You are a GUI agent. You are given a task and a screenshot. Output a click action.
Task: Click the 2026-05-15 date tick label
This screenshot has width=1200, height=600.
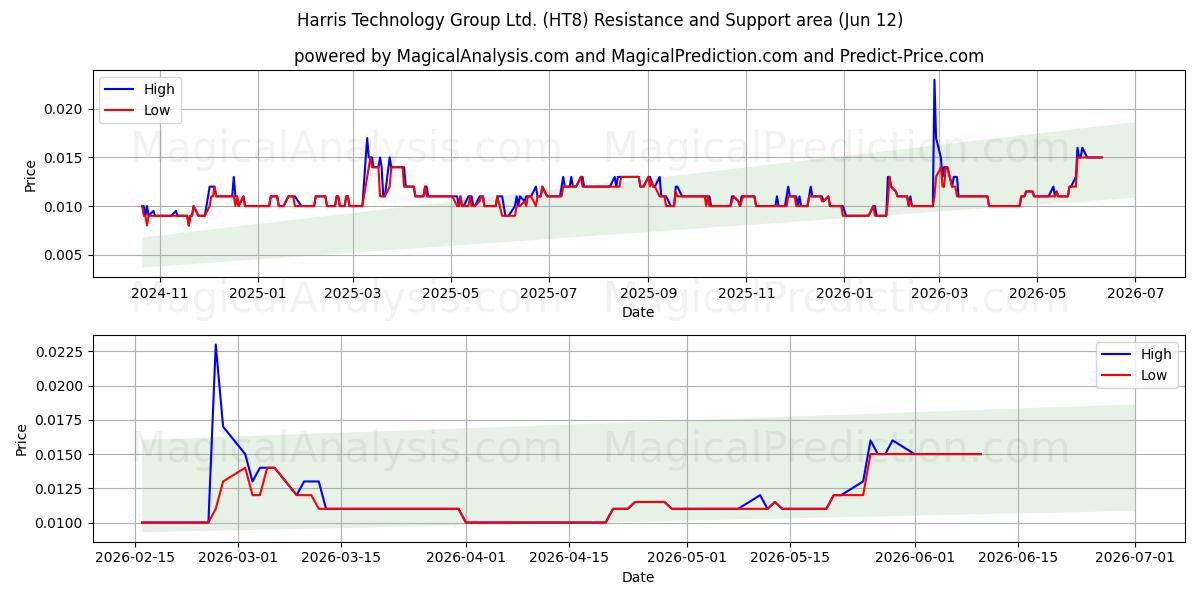790,558
